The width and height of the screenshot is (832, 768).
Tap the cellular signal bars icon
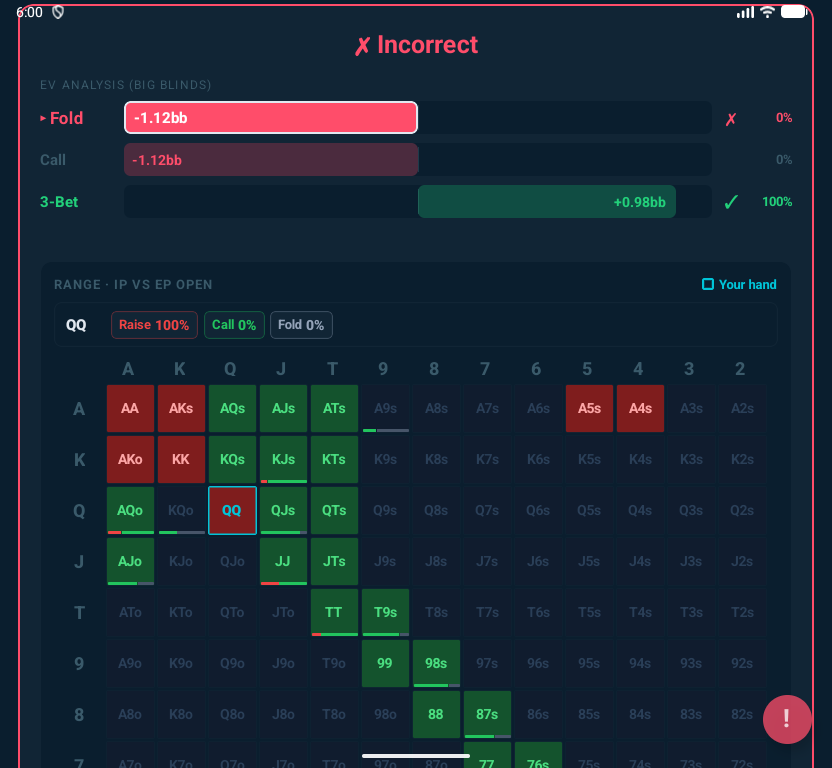[745, 12]
